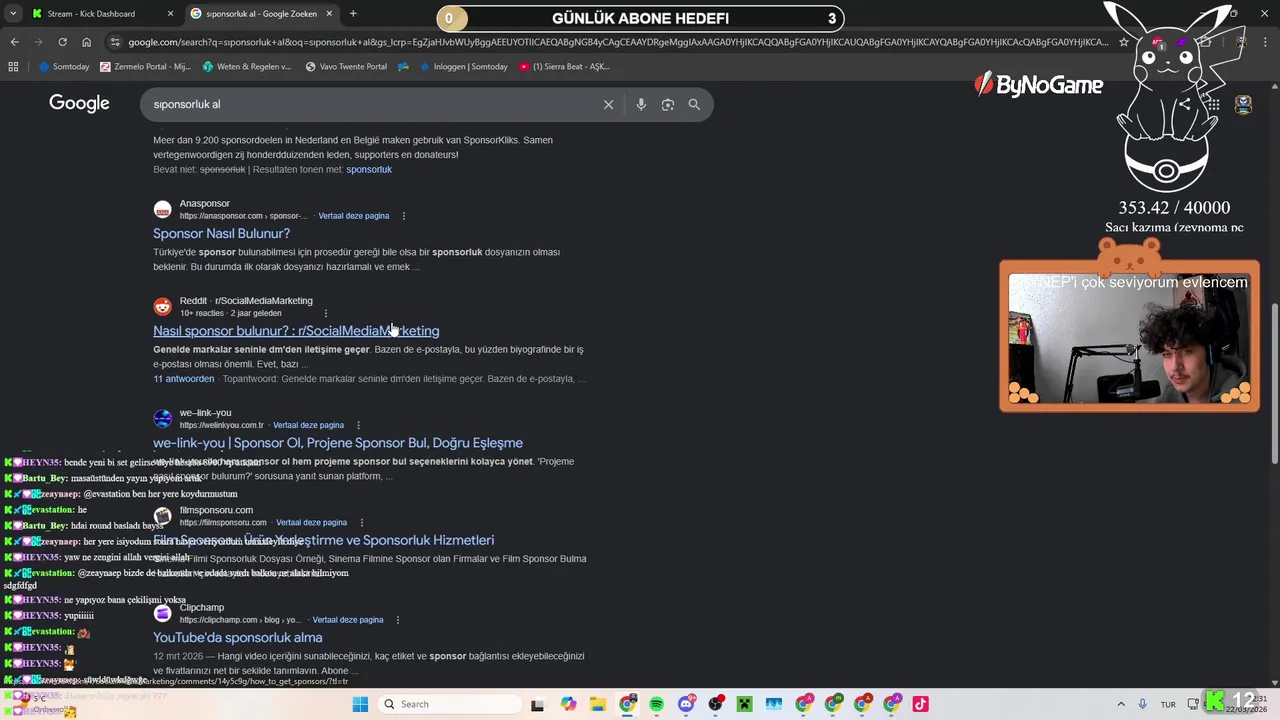Open the '11 antwoorden' link
Image resolution: width=1280 pixels, height=720 pixels.
point(183,379)
